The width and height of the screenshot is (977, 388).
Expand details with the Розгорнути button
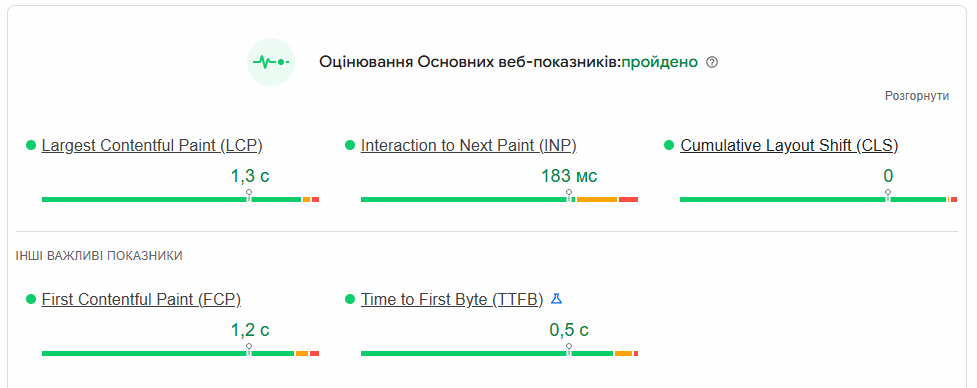917,96
